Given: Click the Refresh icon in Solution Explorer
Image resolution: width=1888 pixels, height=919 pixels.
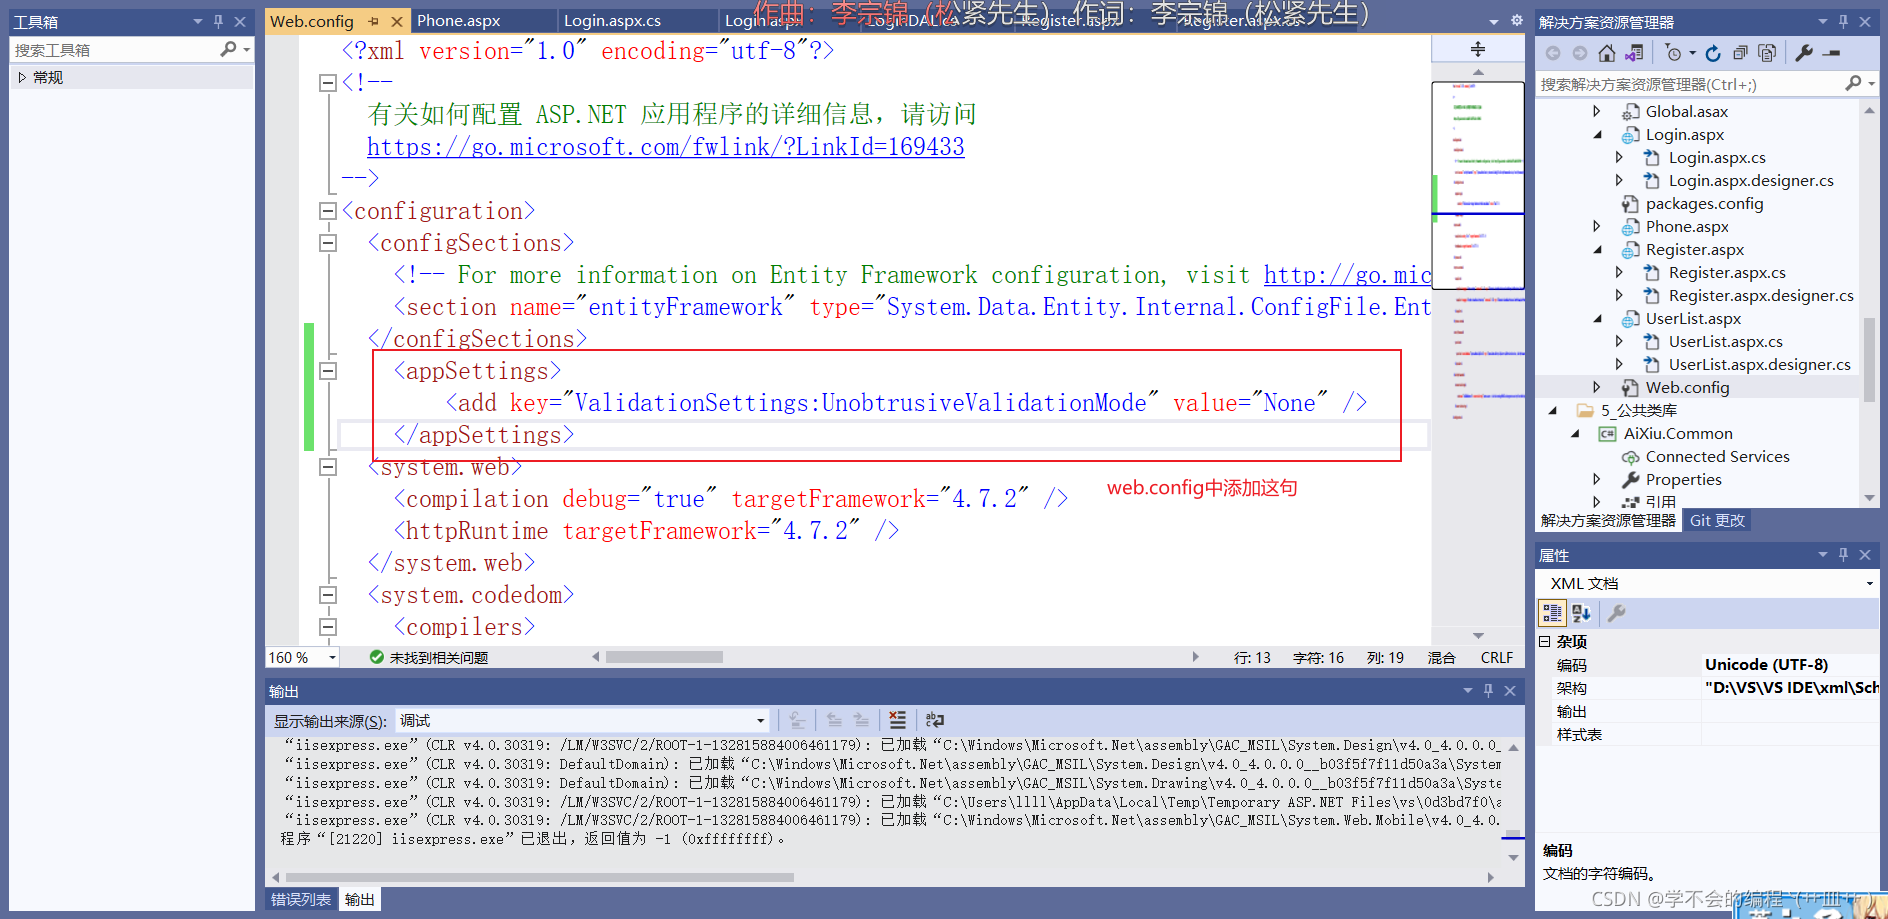Looking at the screenshot, I should coord(1714,52).
